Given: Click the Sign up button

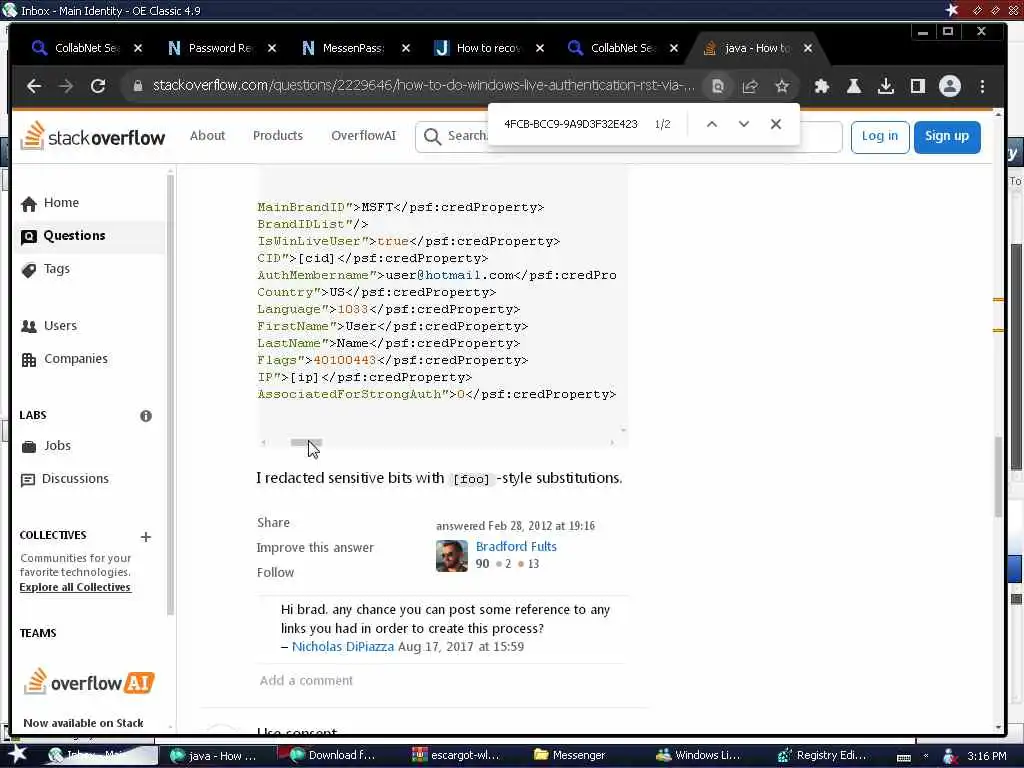Looking at the screenshot, I should click(947, 136).
